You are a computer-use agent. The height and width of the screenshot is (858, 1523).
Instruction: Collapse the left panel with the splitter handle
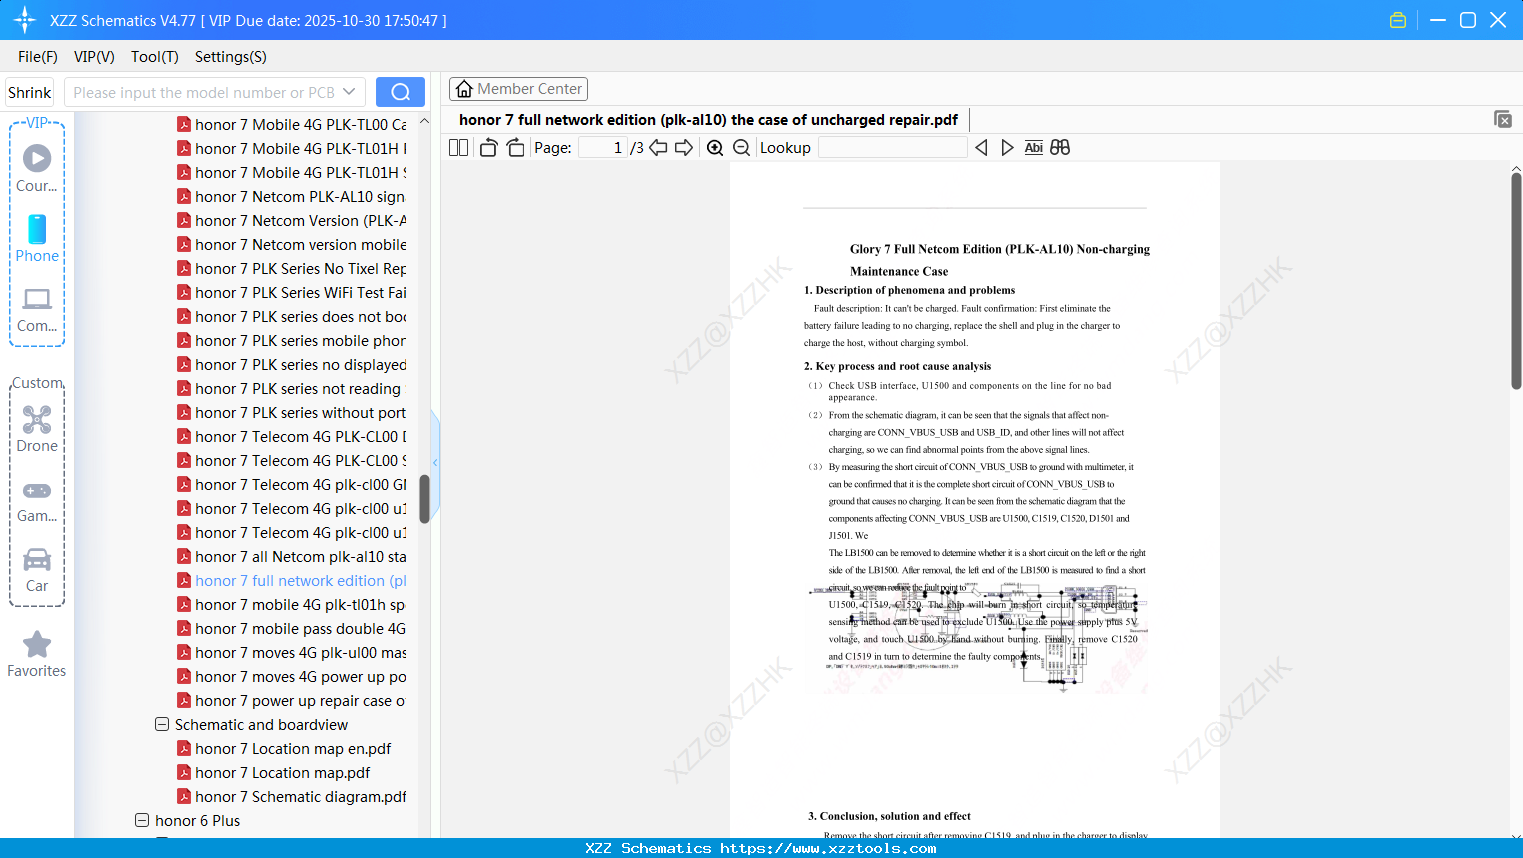(x=435, y=462)
